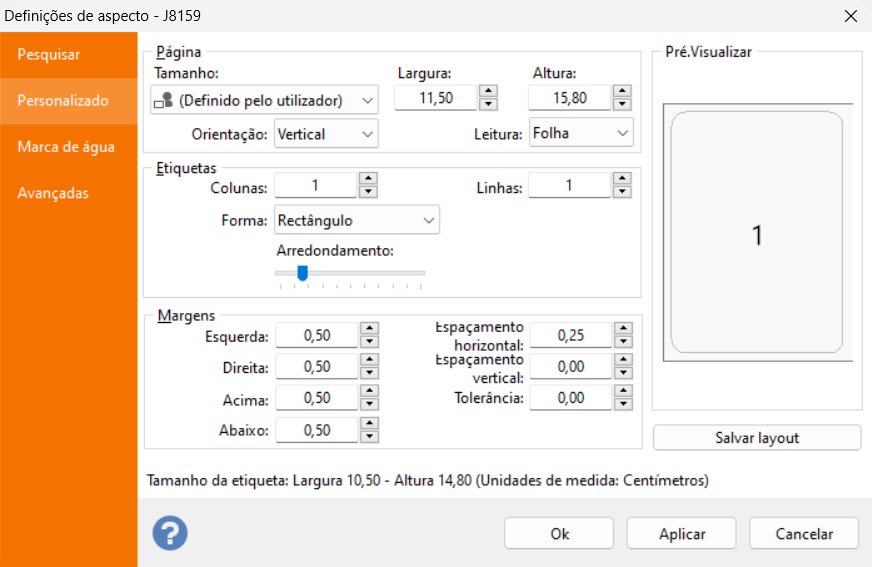872x567 pixels.
Task: Decrease Acima margin with down arrow
Action: pos(369,404)
